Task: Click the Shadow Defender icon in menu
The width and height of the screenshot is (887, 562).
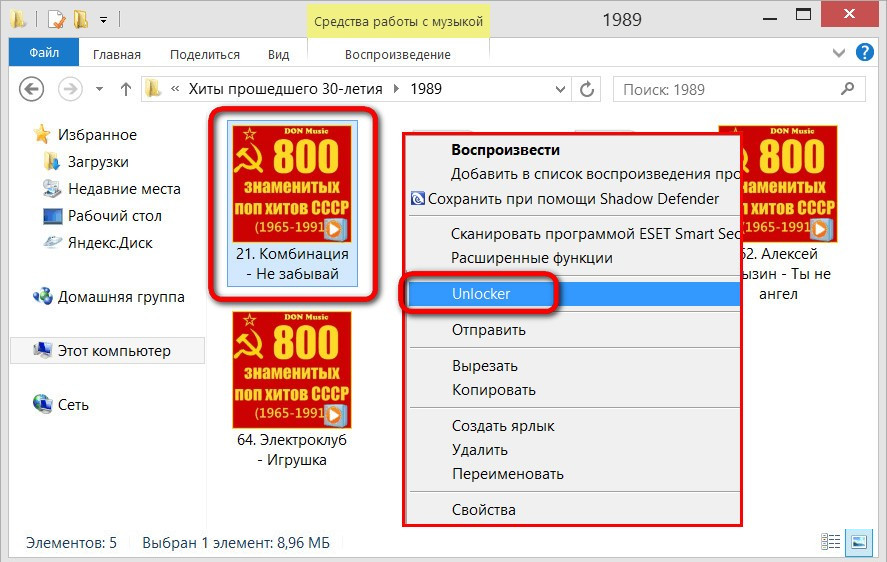Action: (417, 199)
